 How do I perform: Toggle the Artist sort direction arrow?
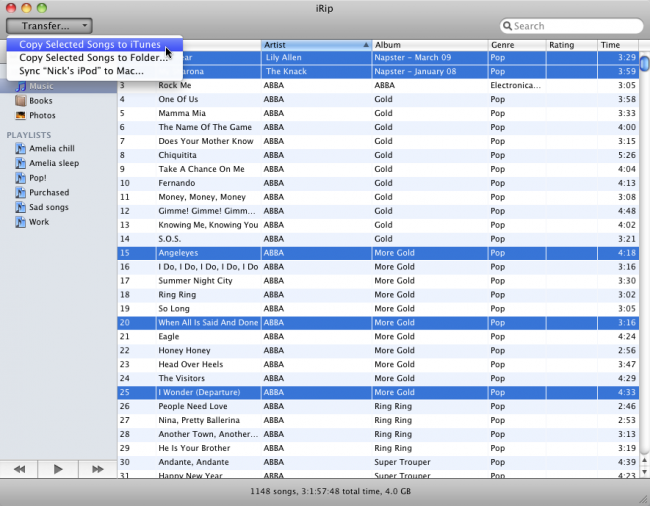(x=366, y=45)
